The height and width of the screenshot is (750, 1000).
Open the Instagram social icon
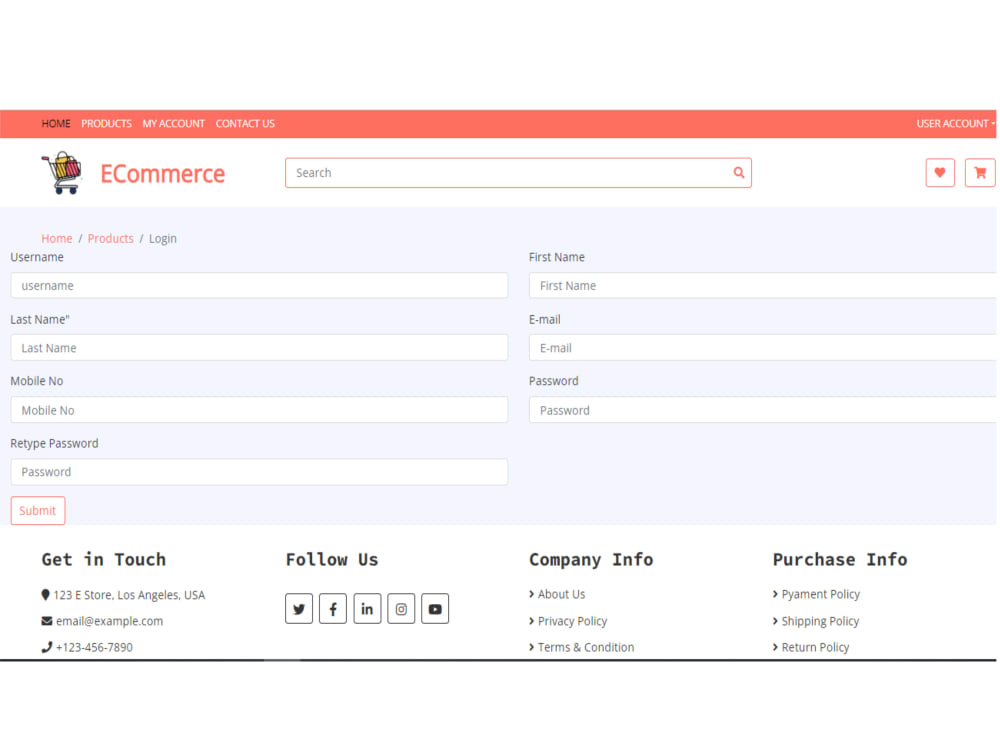[401, 608]
